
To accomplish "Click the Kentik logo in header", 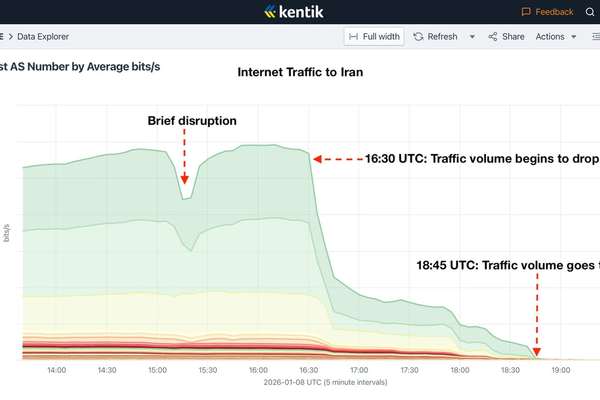I will (293, 12).
